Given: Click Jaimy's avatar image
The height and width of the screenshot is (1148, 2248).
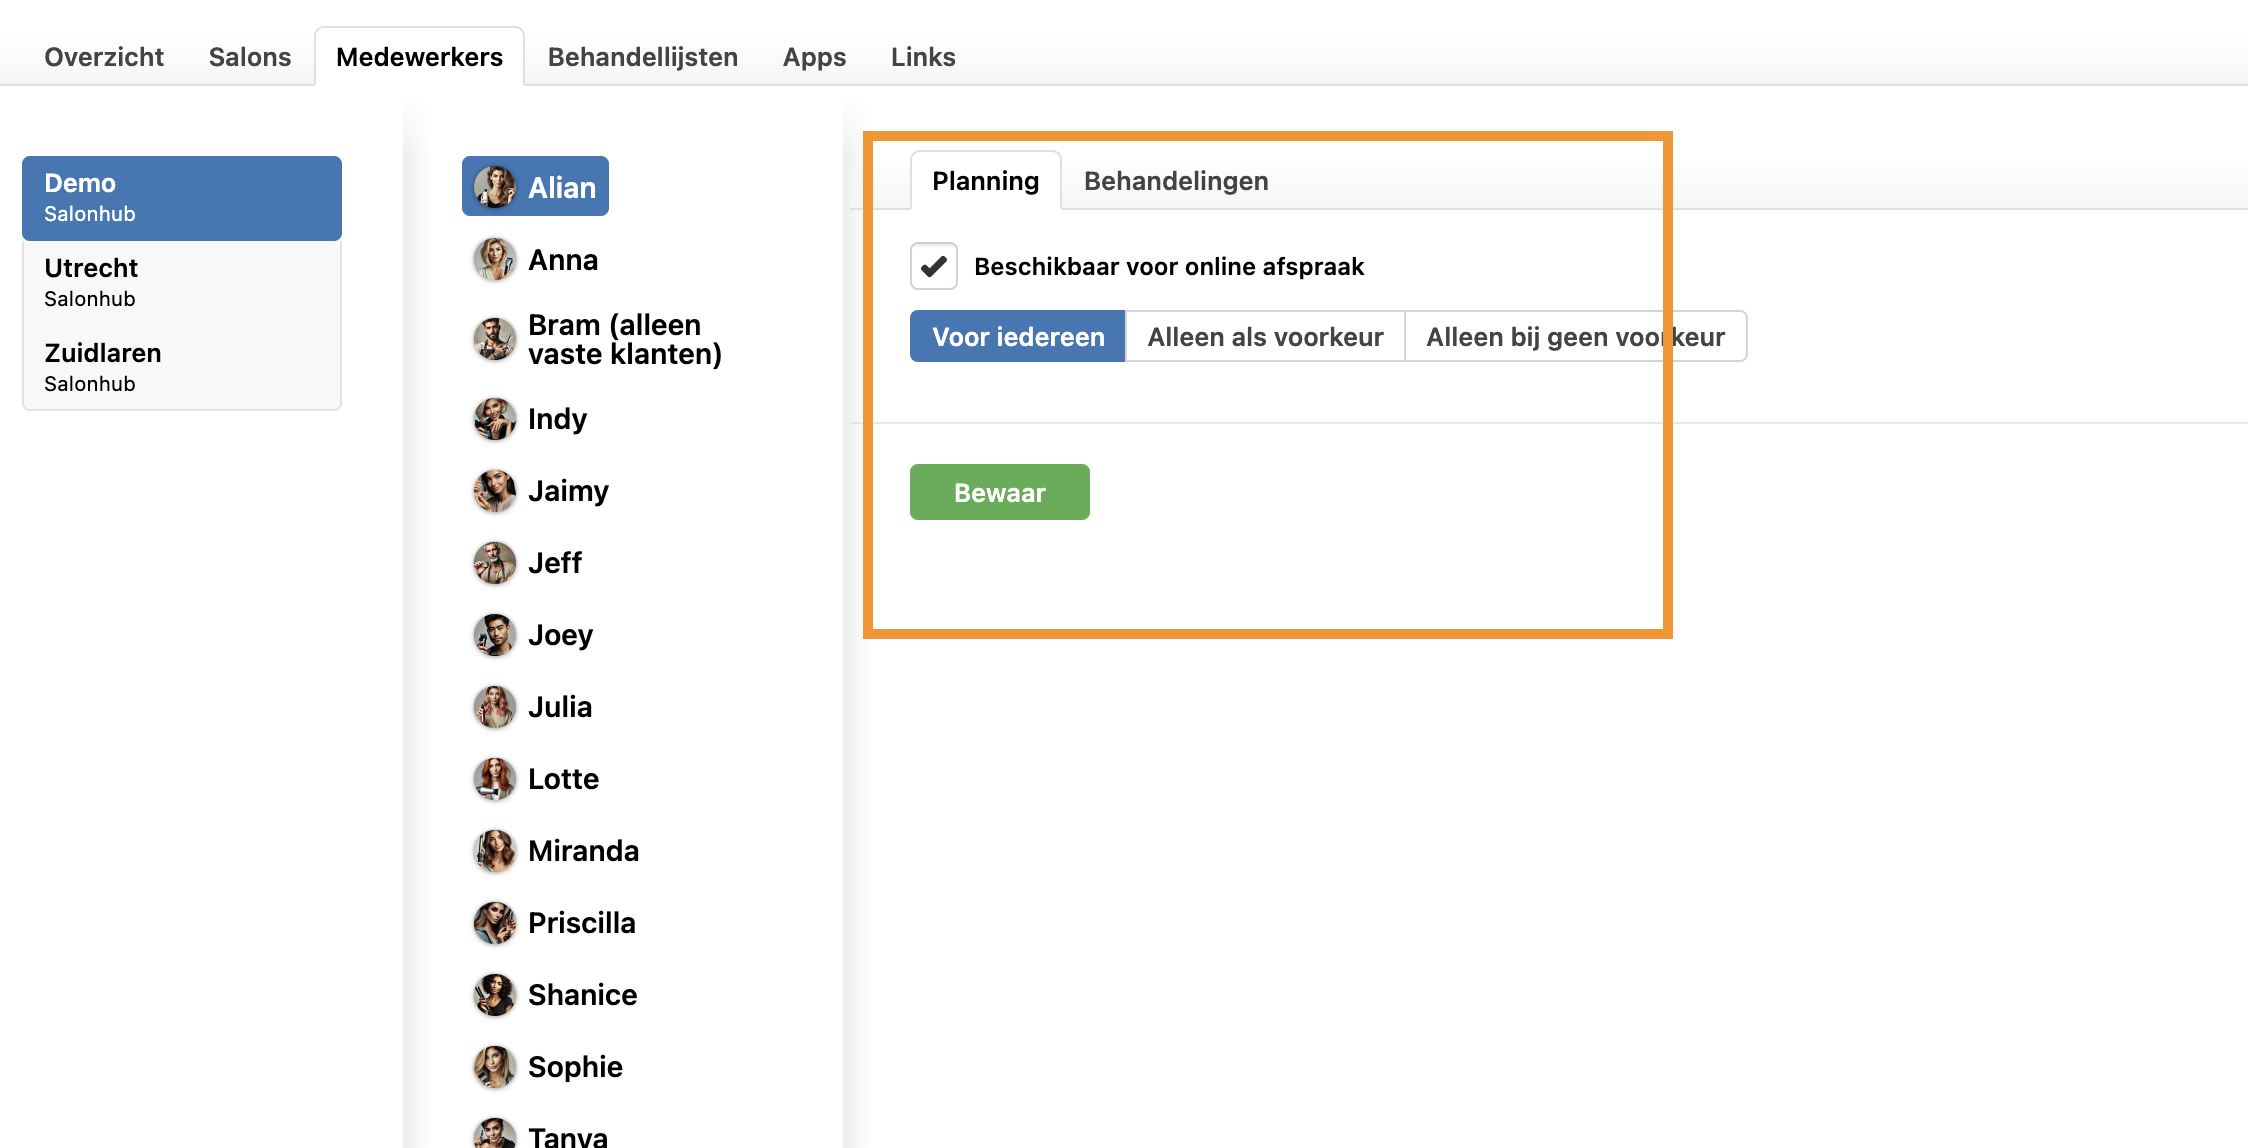Looking at the screenshot, I should 494,491.
